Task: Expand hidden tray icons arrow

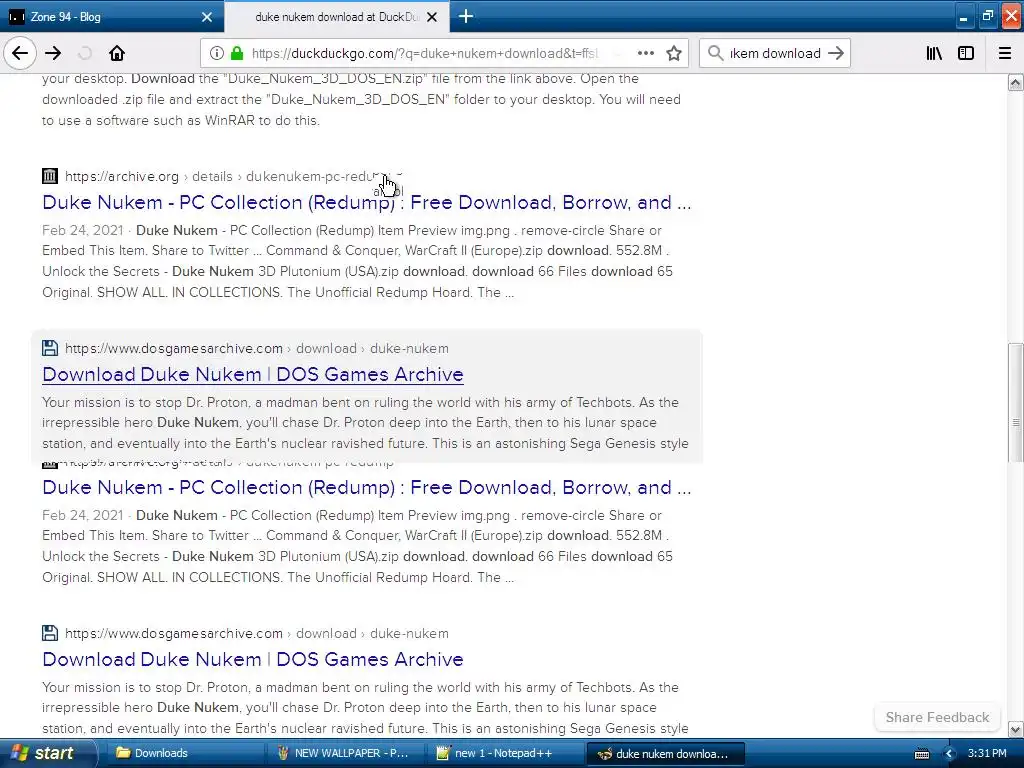Action: click(x=950, y=754)
